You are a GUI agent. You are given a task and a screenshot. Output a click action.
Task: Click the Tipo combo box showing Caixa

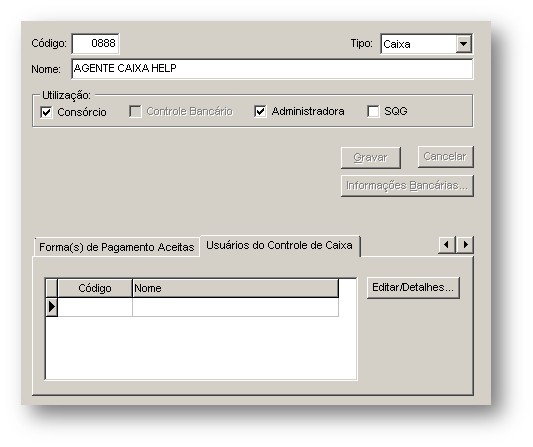click(426, 44)
